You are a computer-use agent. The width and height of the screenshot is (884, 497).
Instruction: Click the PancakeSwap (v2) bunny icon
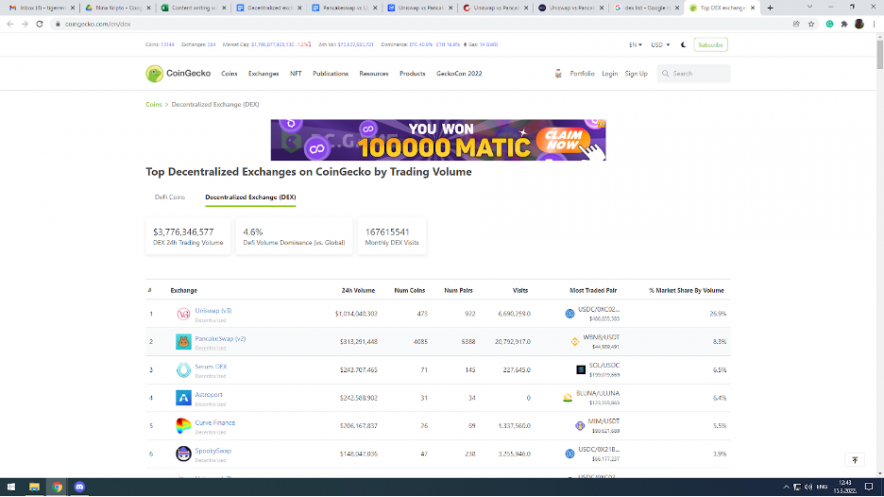tap(183, 342)
